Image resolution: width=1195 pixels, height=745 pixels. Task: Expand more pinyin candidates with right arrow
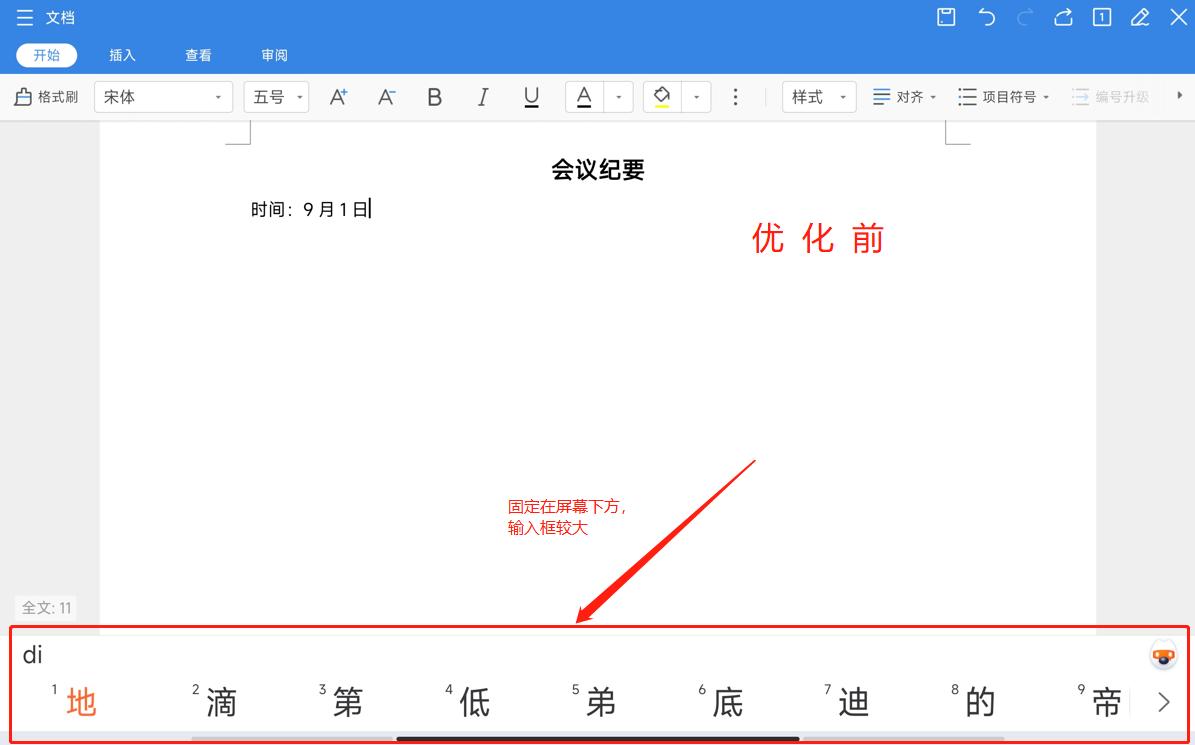[1163, 703]
